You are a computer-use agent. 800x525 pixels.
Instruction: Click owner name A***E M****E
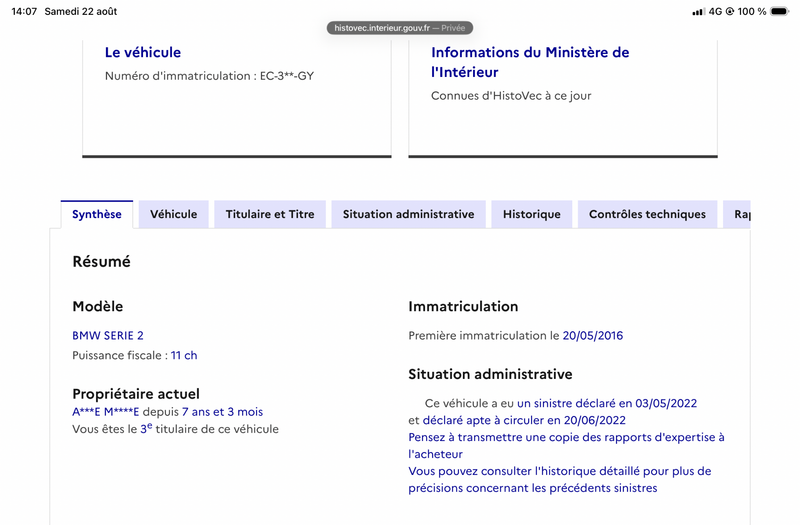tap(106, 412)
